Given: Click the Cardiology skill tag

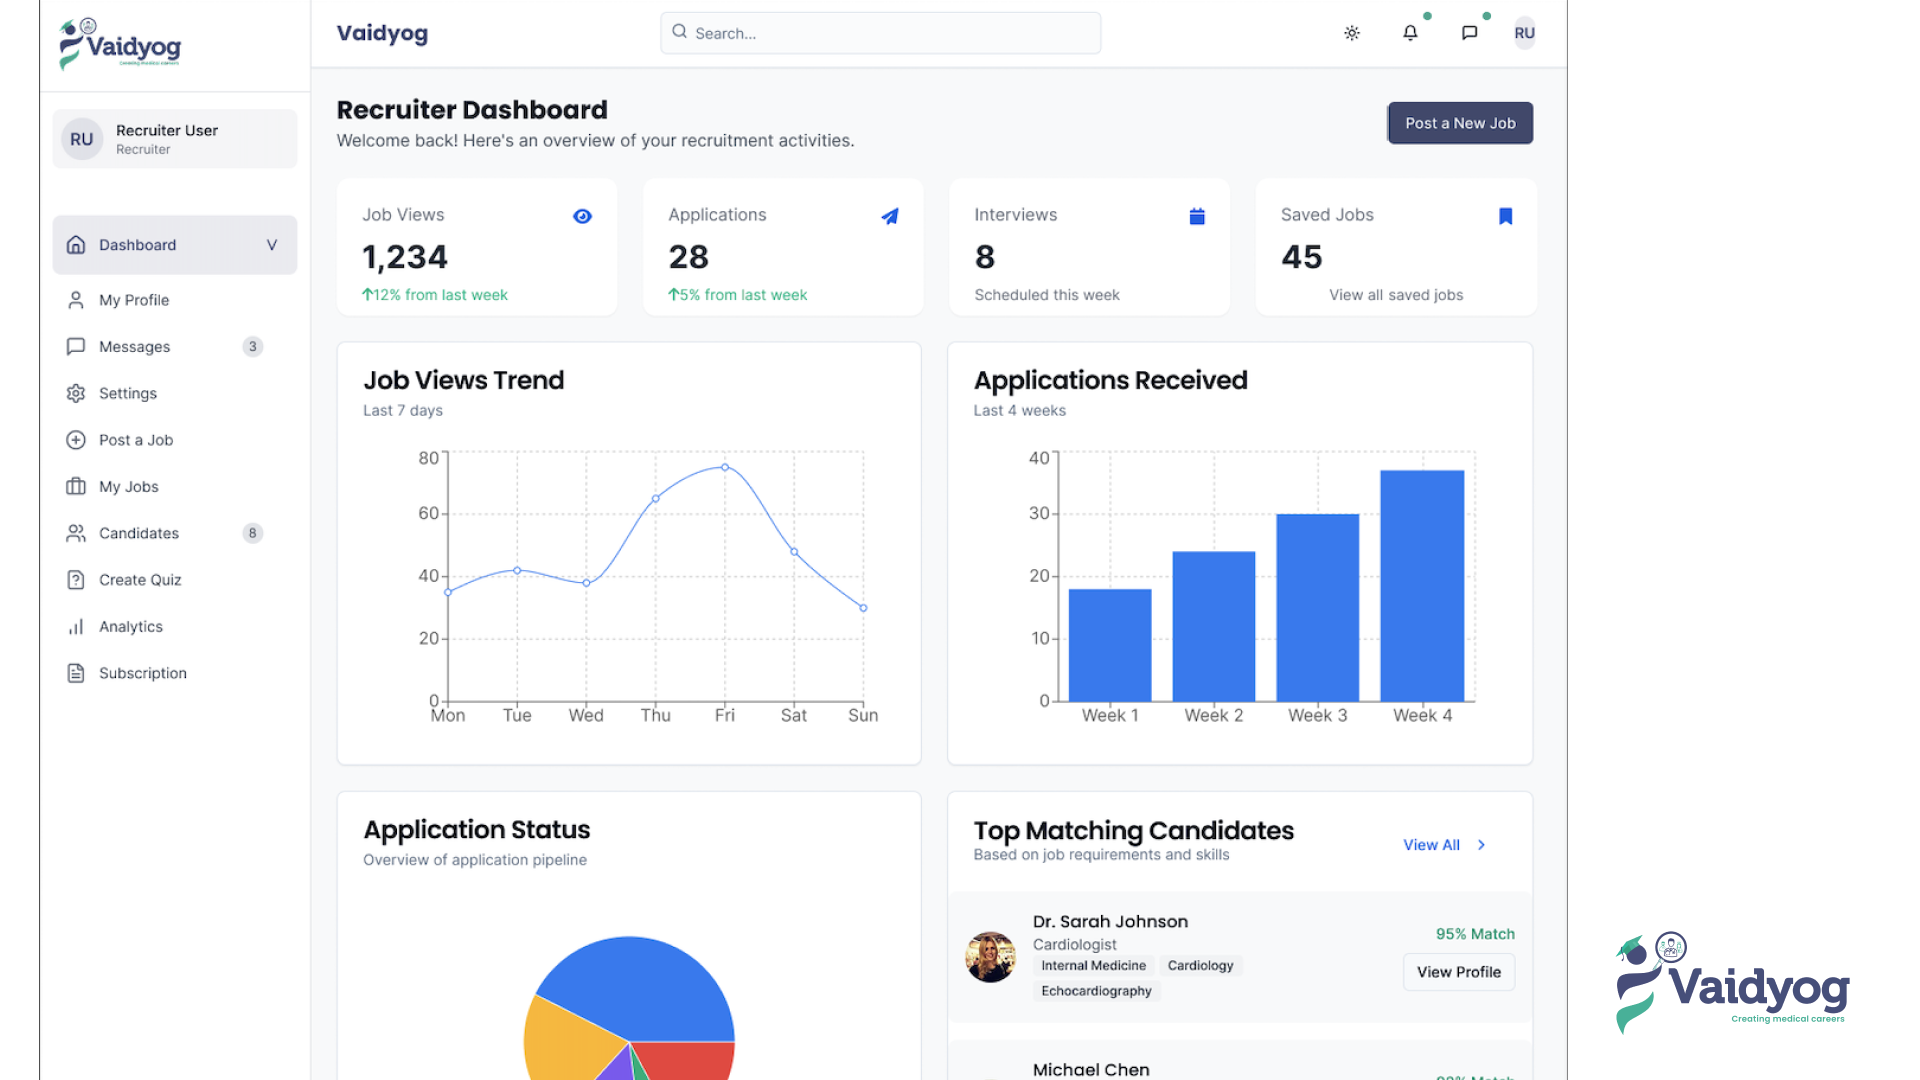Looking at the screenshot, I should coord(1200,966).
